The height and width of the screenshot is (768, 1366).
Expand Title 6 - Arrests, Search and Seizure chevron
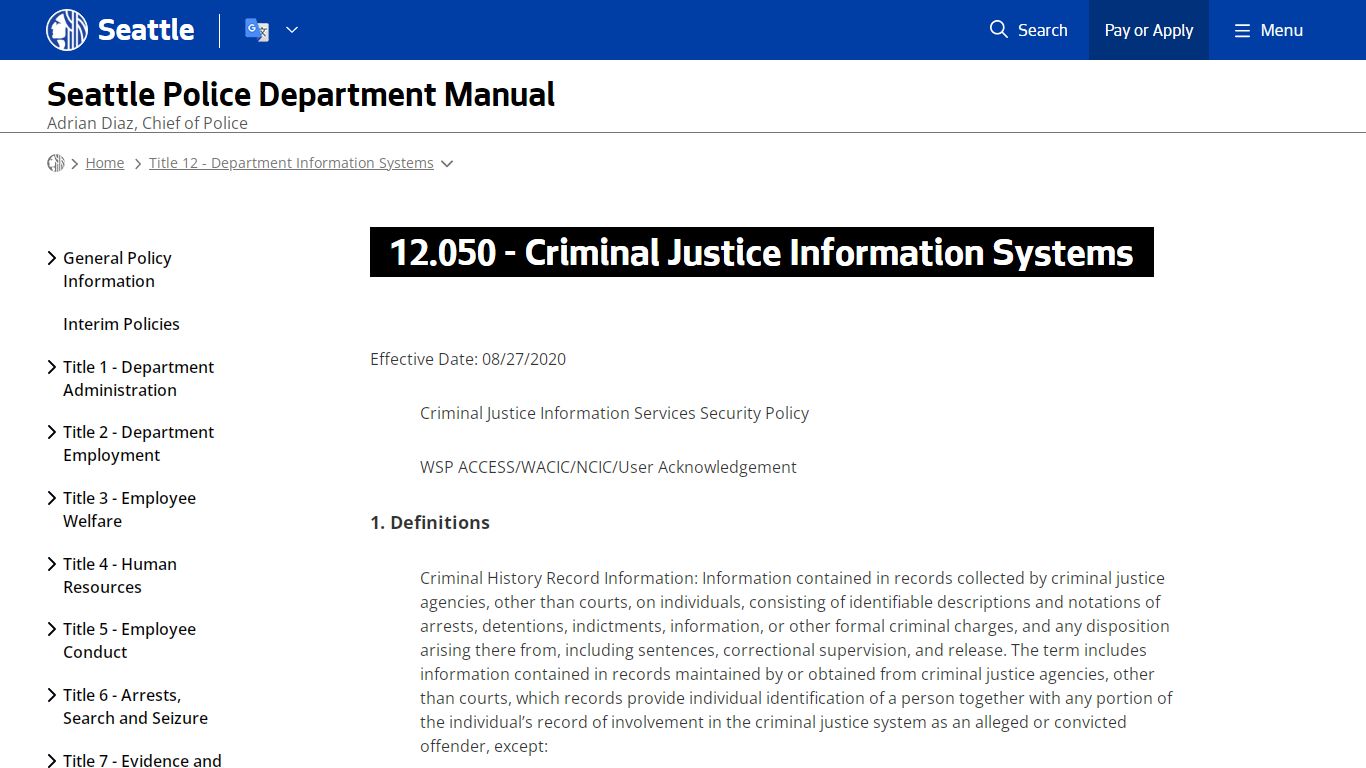52,695
